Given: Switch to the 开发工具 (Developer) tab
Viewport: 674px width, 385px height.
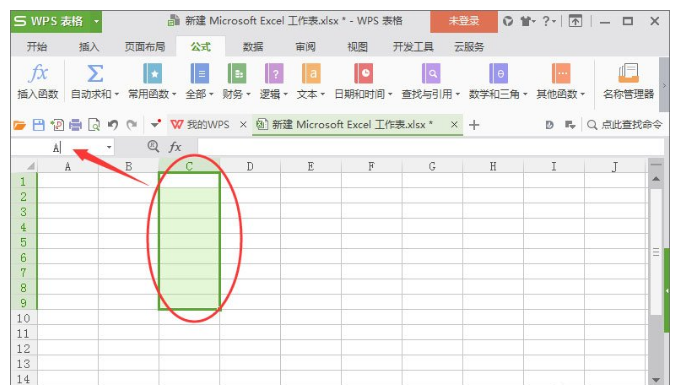Looking at the screenshot, I should pyautogui.click(x=413, y=46).
